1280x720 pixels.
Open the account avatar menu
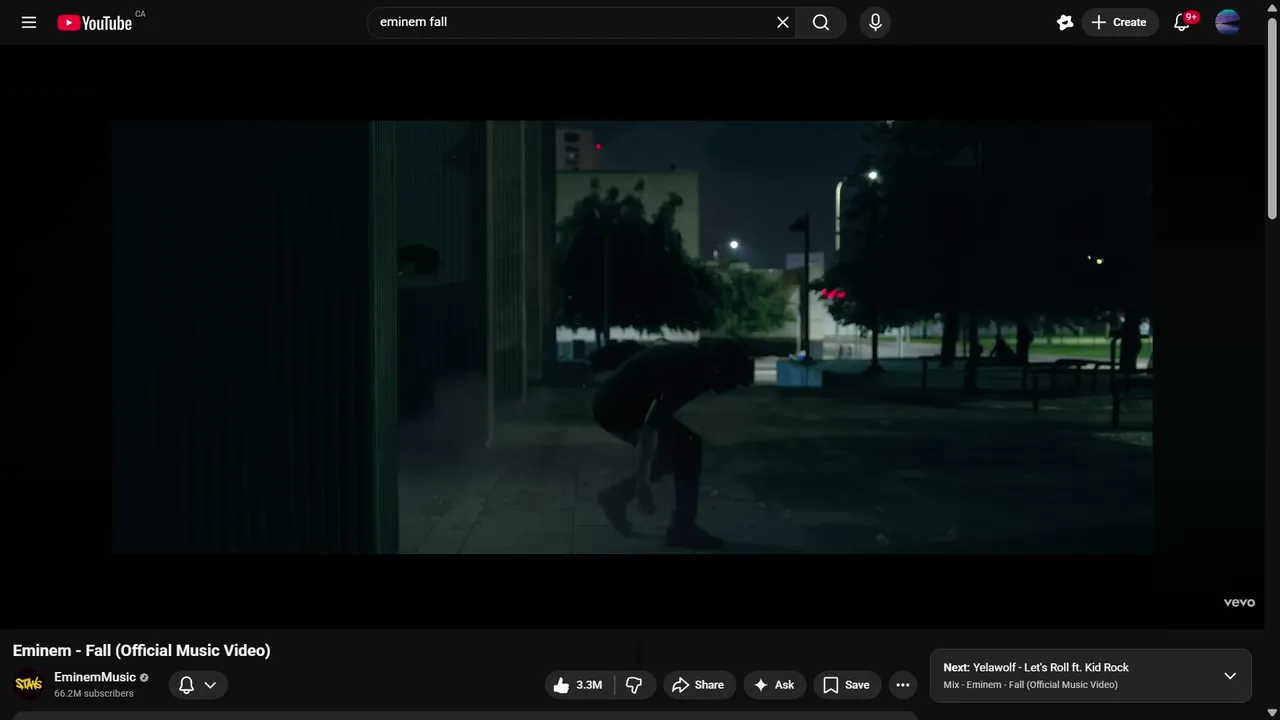pyautogui.click(x=1228, y=22)
